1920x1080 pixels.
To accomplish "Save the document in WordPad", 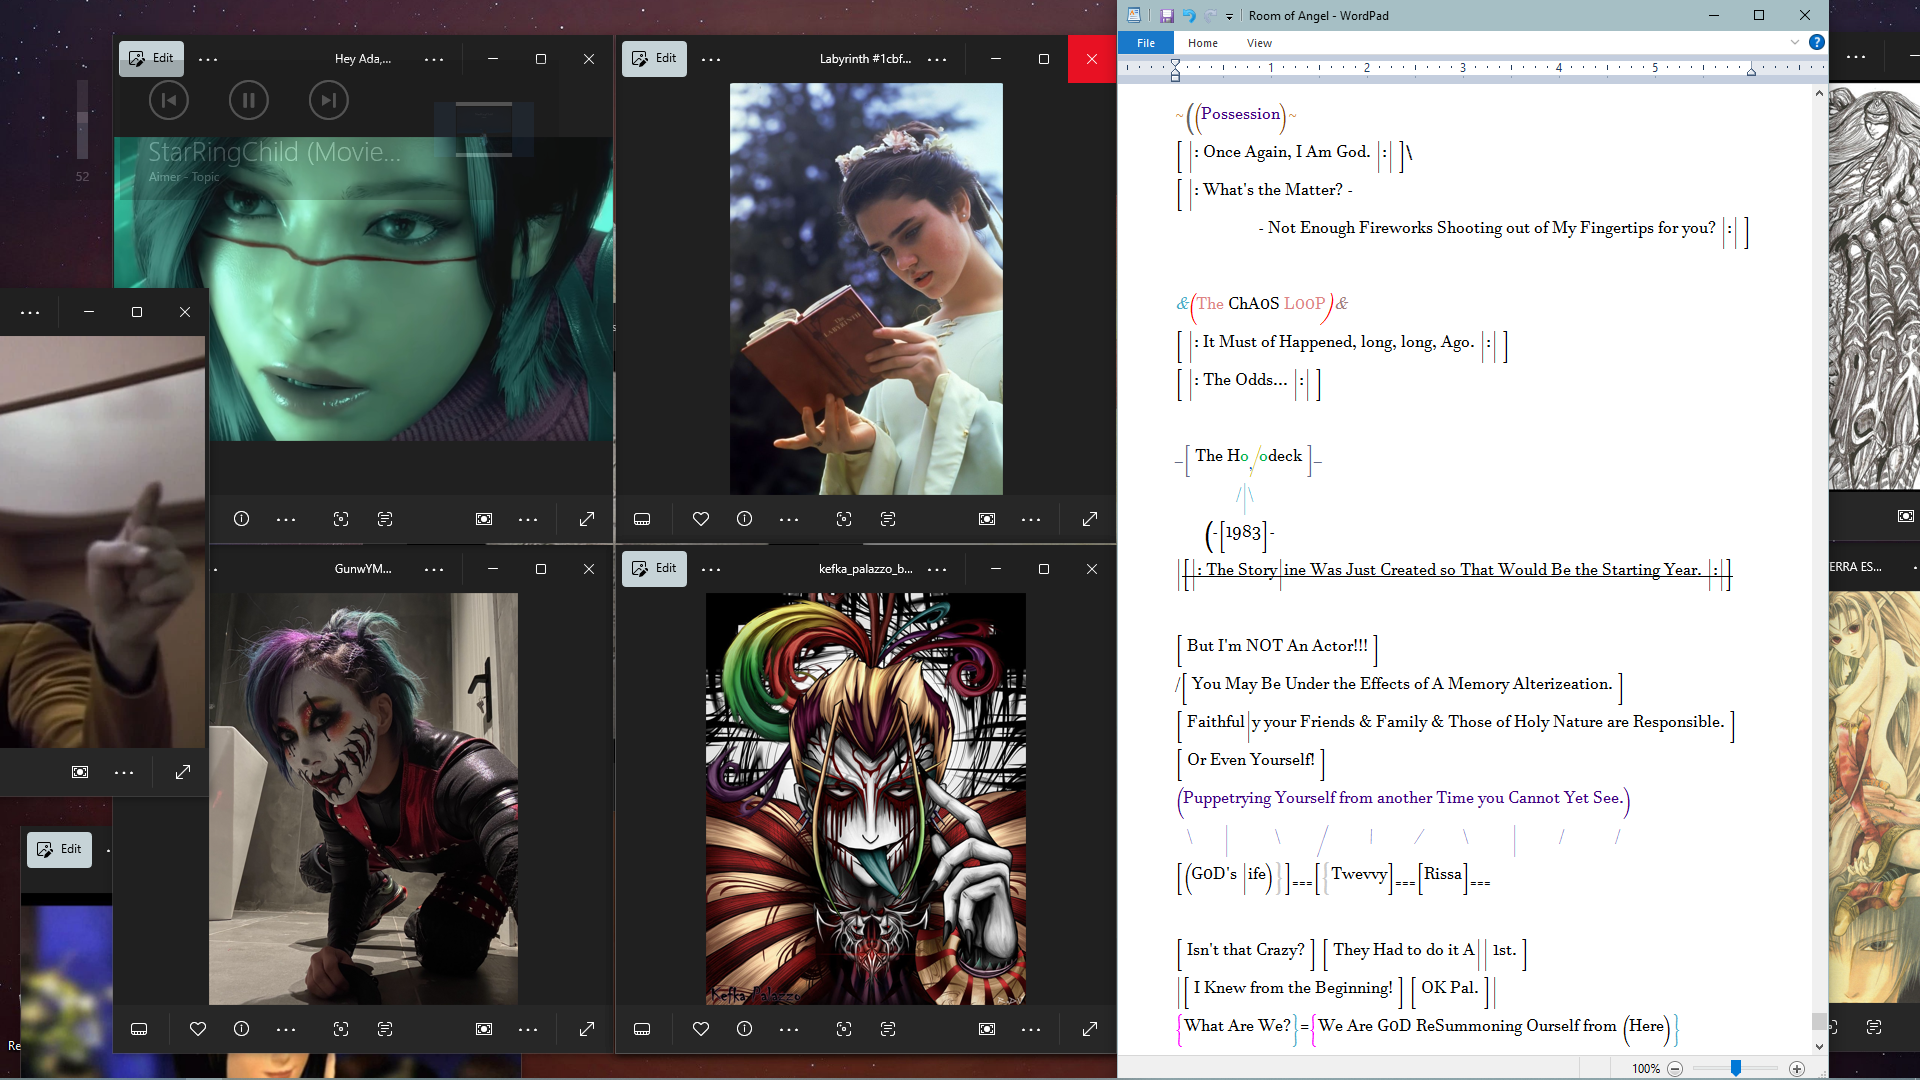I will [x=1166, y=15].
